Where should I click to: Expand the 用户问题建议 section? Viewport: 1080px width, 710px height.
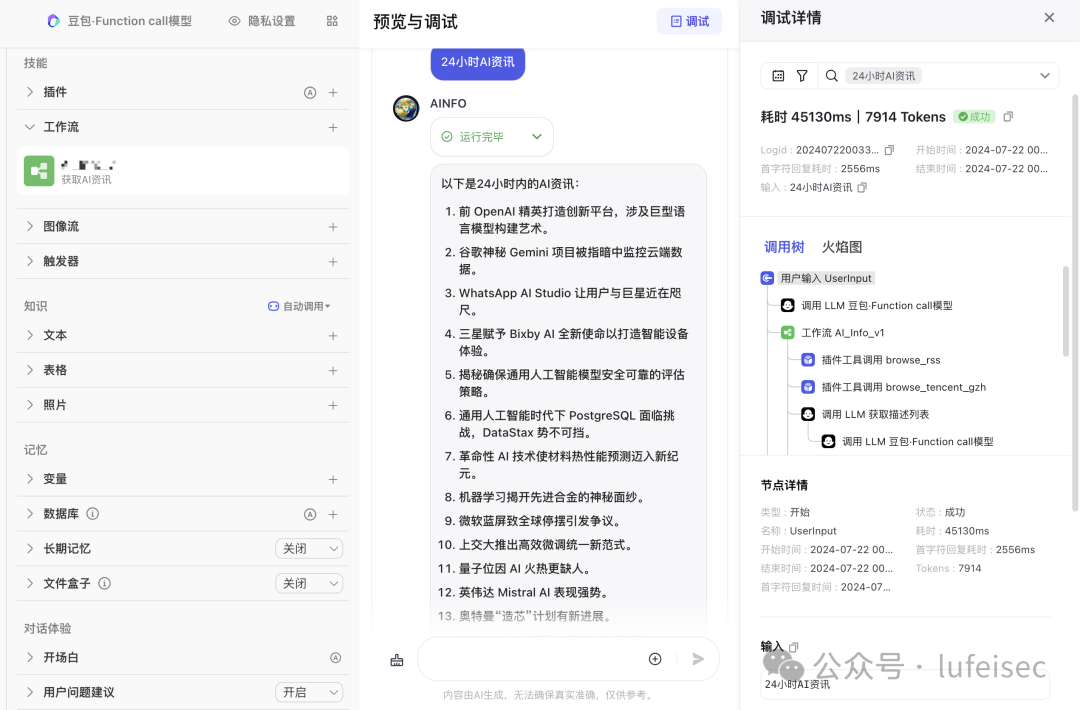30,691
